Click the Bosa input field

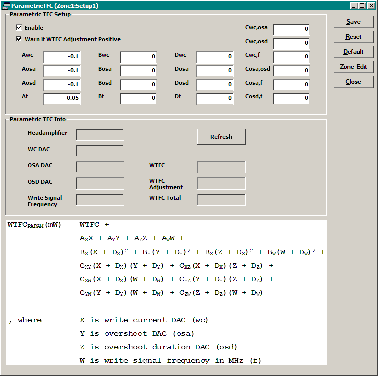(x=138, y=71)
